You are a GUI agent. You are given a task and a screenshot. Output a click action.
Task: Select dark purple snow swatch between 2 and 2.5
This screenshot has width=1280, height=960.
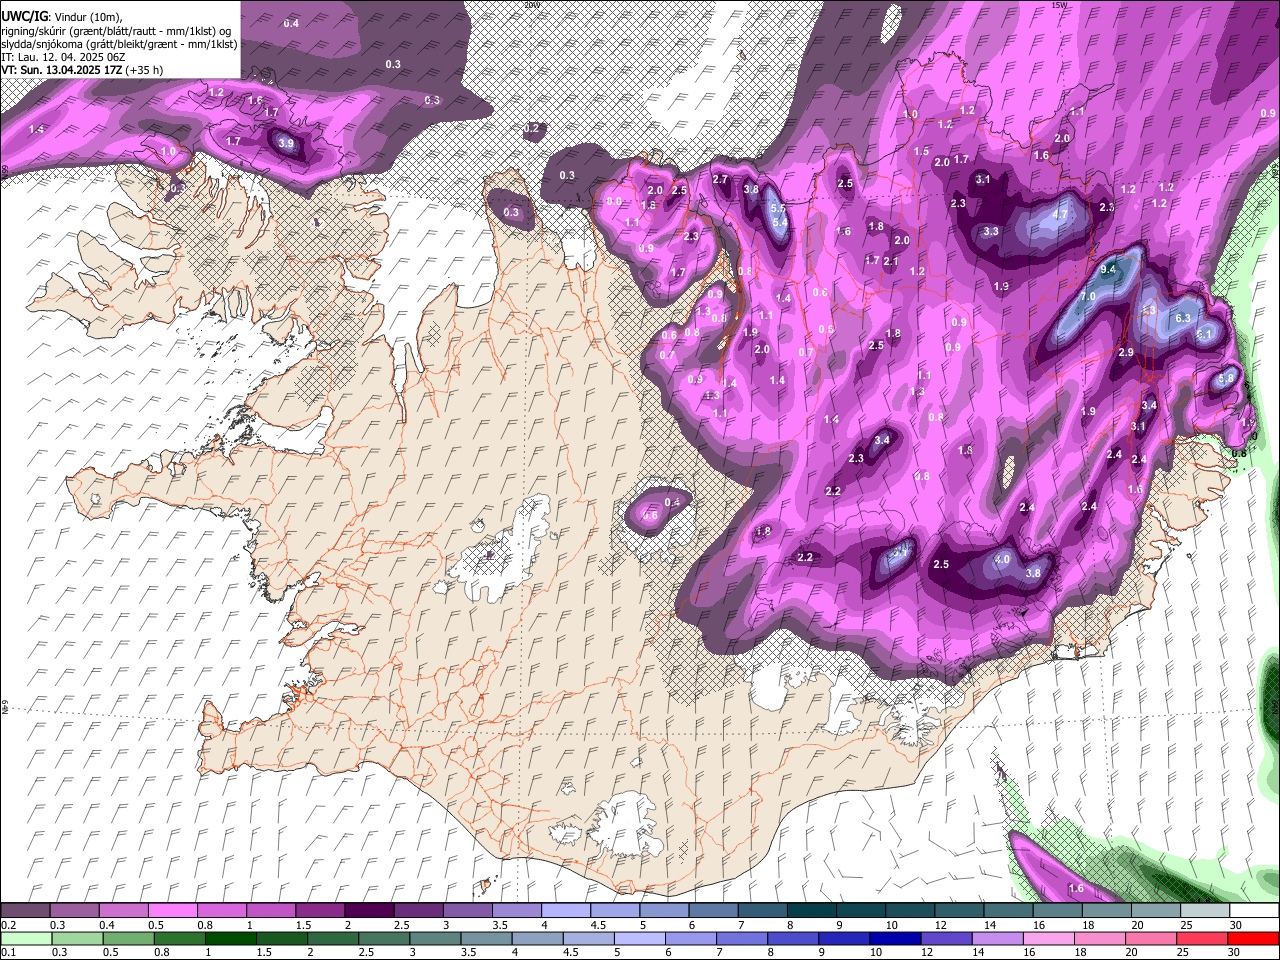[368, 910]
